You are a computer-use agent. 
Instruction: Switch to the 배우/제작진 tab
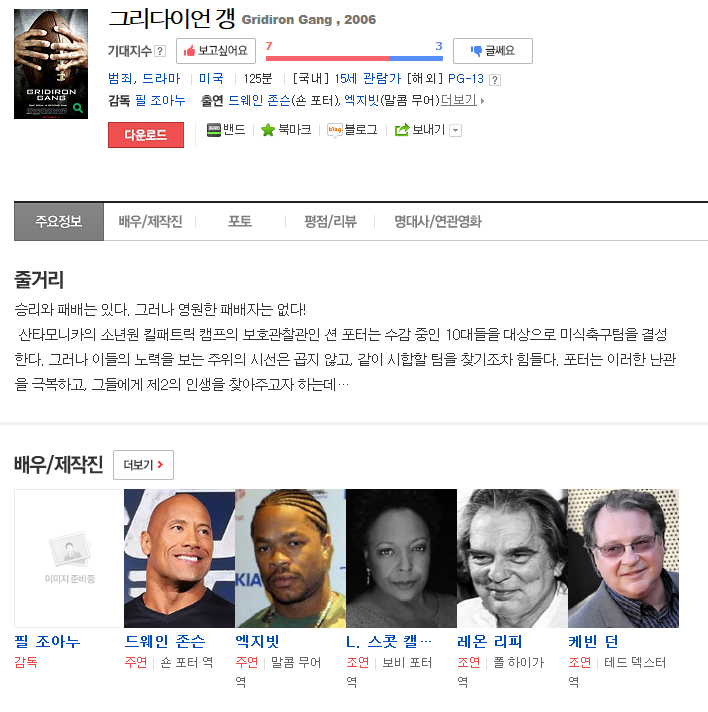(x=150, y=222)
